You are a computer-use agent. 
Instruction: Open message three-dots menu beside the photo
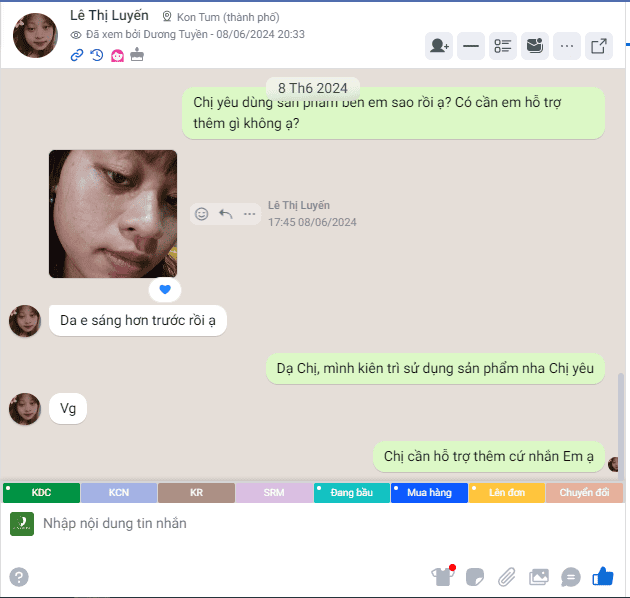pyautogui.click(x=250, y=214)
